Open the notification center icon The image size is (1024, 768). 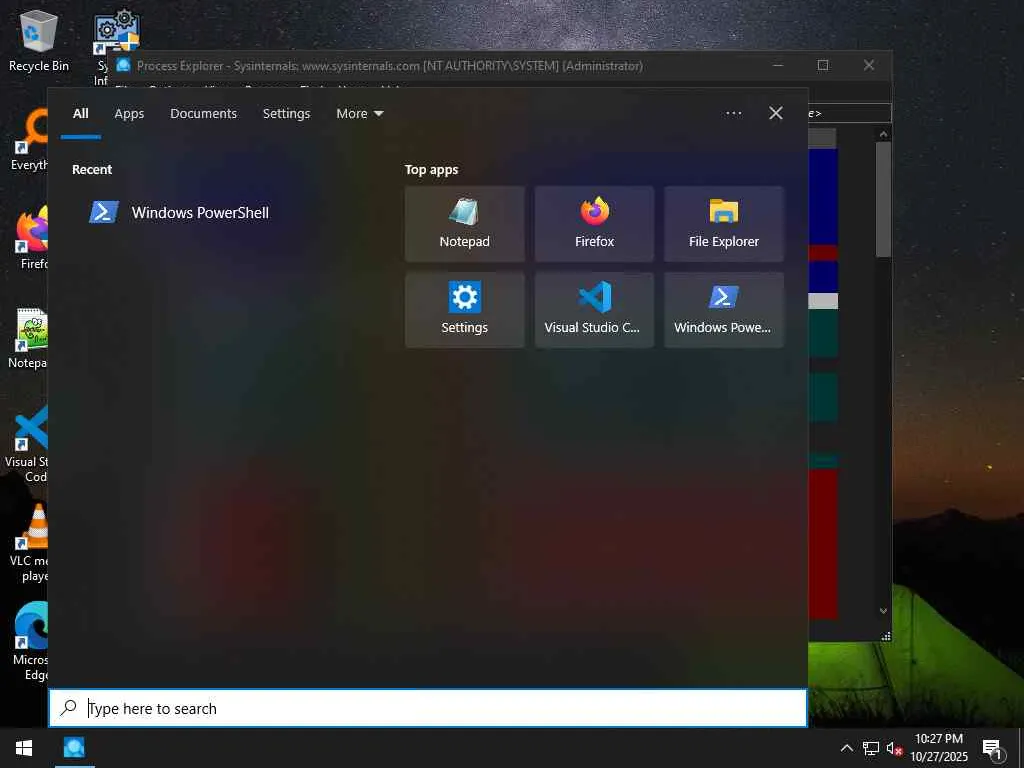point(992,748)
